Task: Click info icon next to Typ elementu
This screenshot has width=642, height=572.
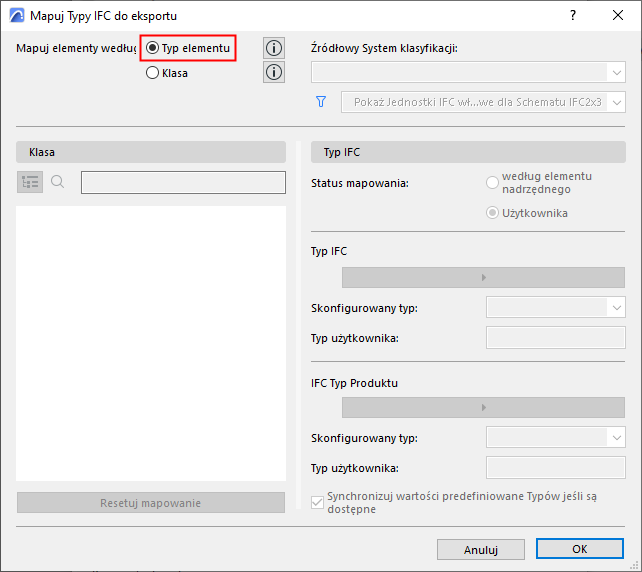Action: point(273,48)
